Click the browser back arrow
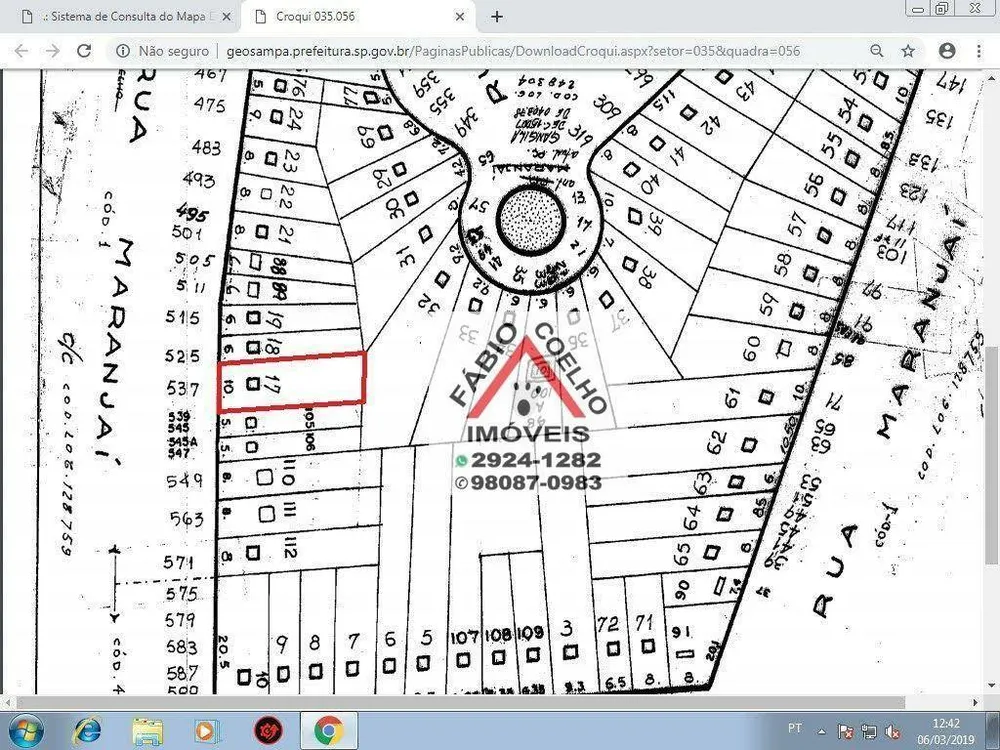Image resolution: width=1000 pixels, height=750 pixels. coord(22,51)
